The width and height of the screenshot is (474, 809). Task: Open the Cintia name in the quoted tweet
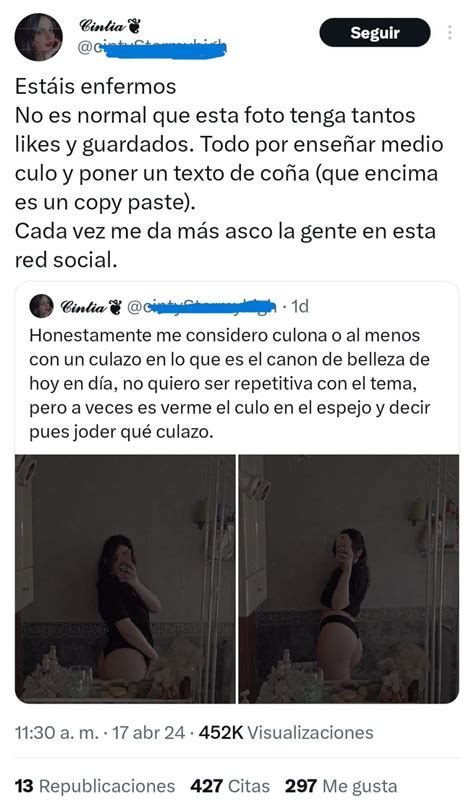(x=84, y=307)
